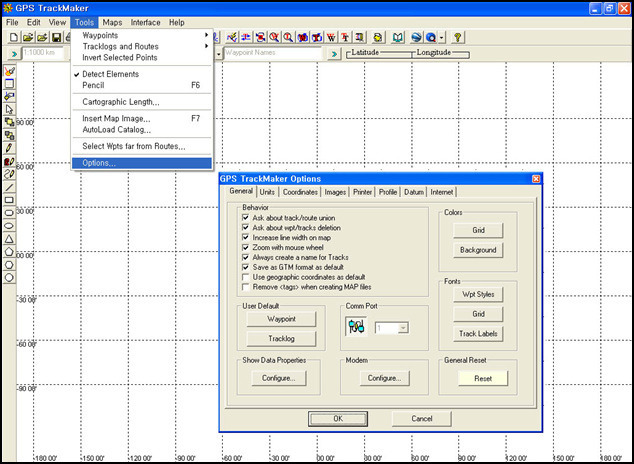Open the Waypoint Names dropdown arrow
This screenshot has width=634, height=464.
(219, 54)
